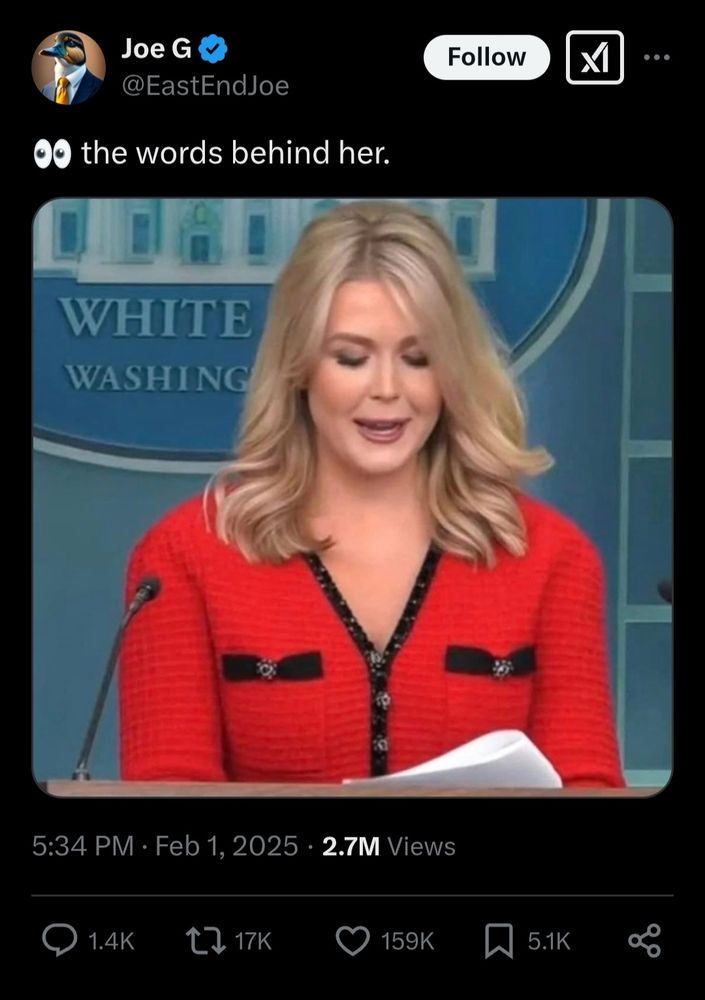Click the Joe G display name
The width and height of the screenshot is (705, 1000).
pos(156,48)
